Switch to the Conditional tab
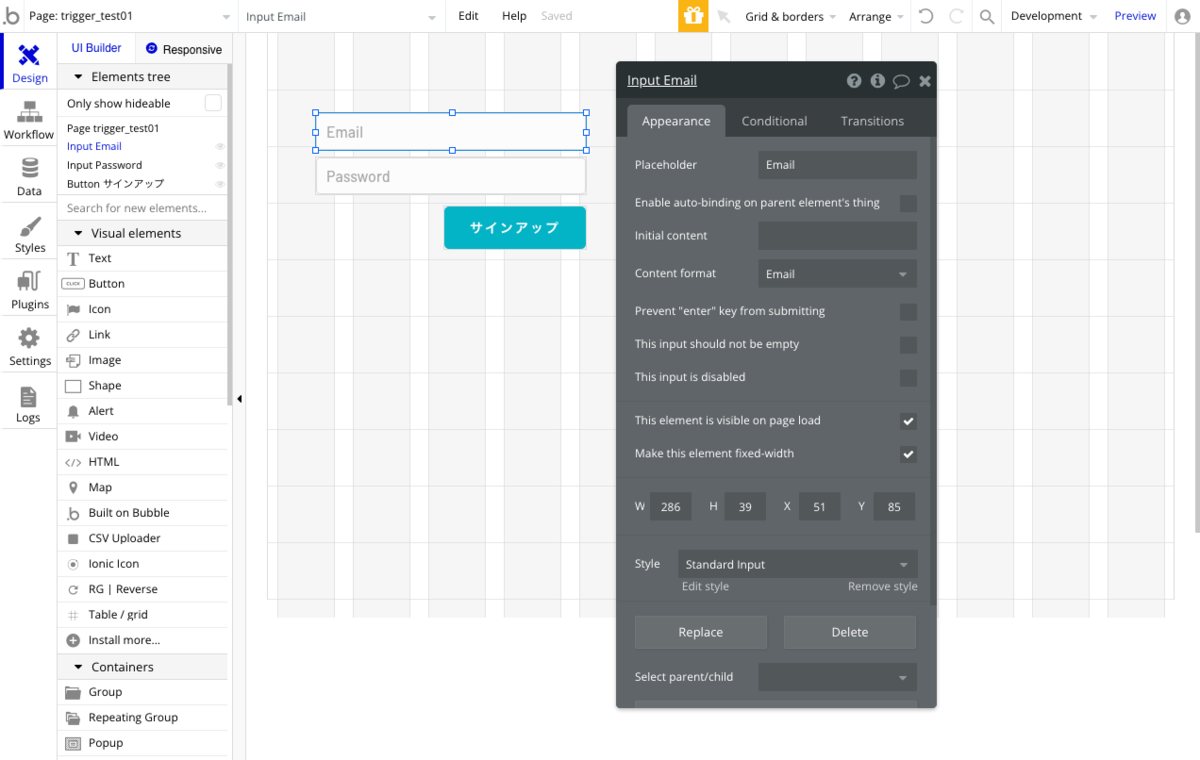Image resolution: width=1200 pixels, height=760 pixels. 774,121
